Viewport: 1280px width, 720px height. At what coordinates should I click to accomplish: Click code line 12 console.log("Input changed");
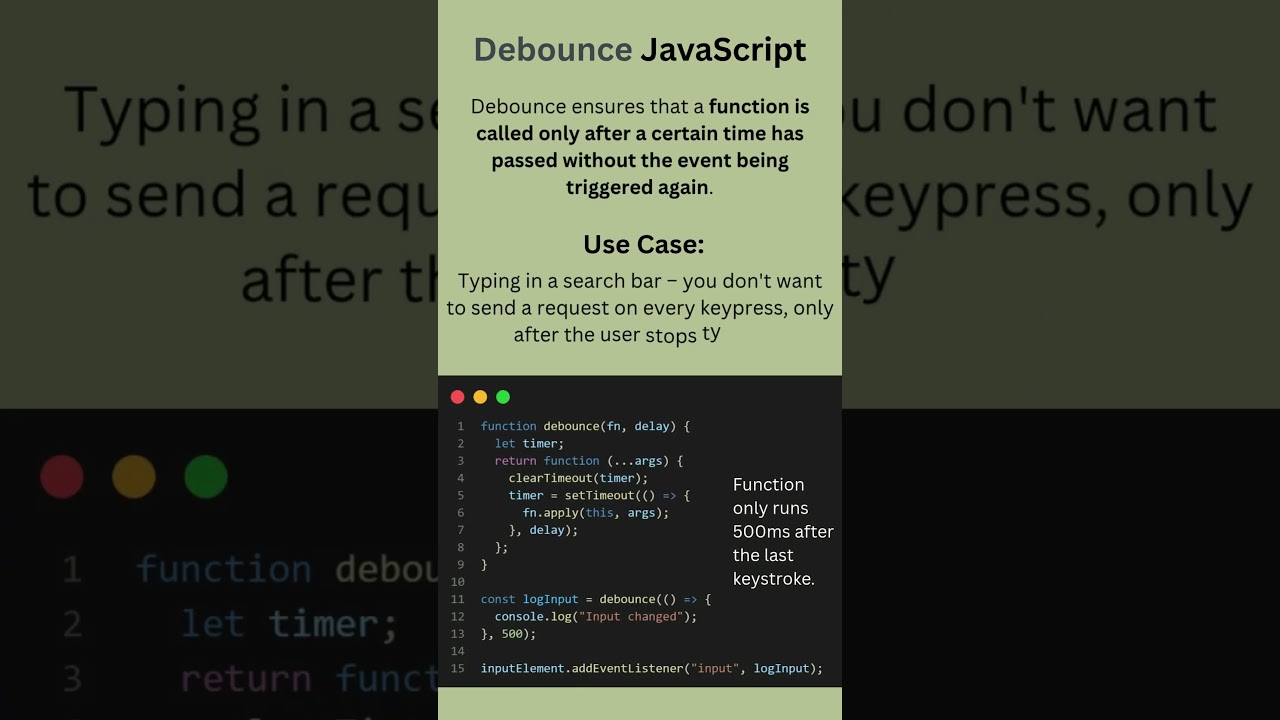click(x=596, y=616)
